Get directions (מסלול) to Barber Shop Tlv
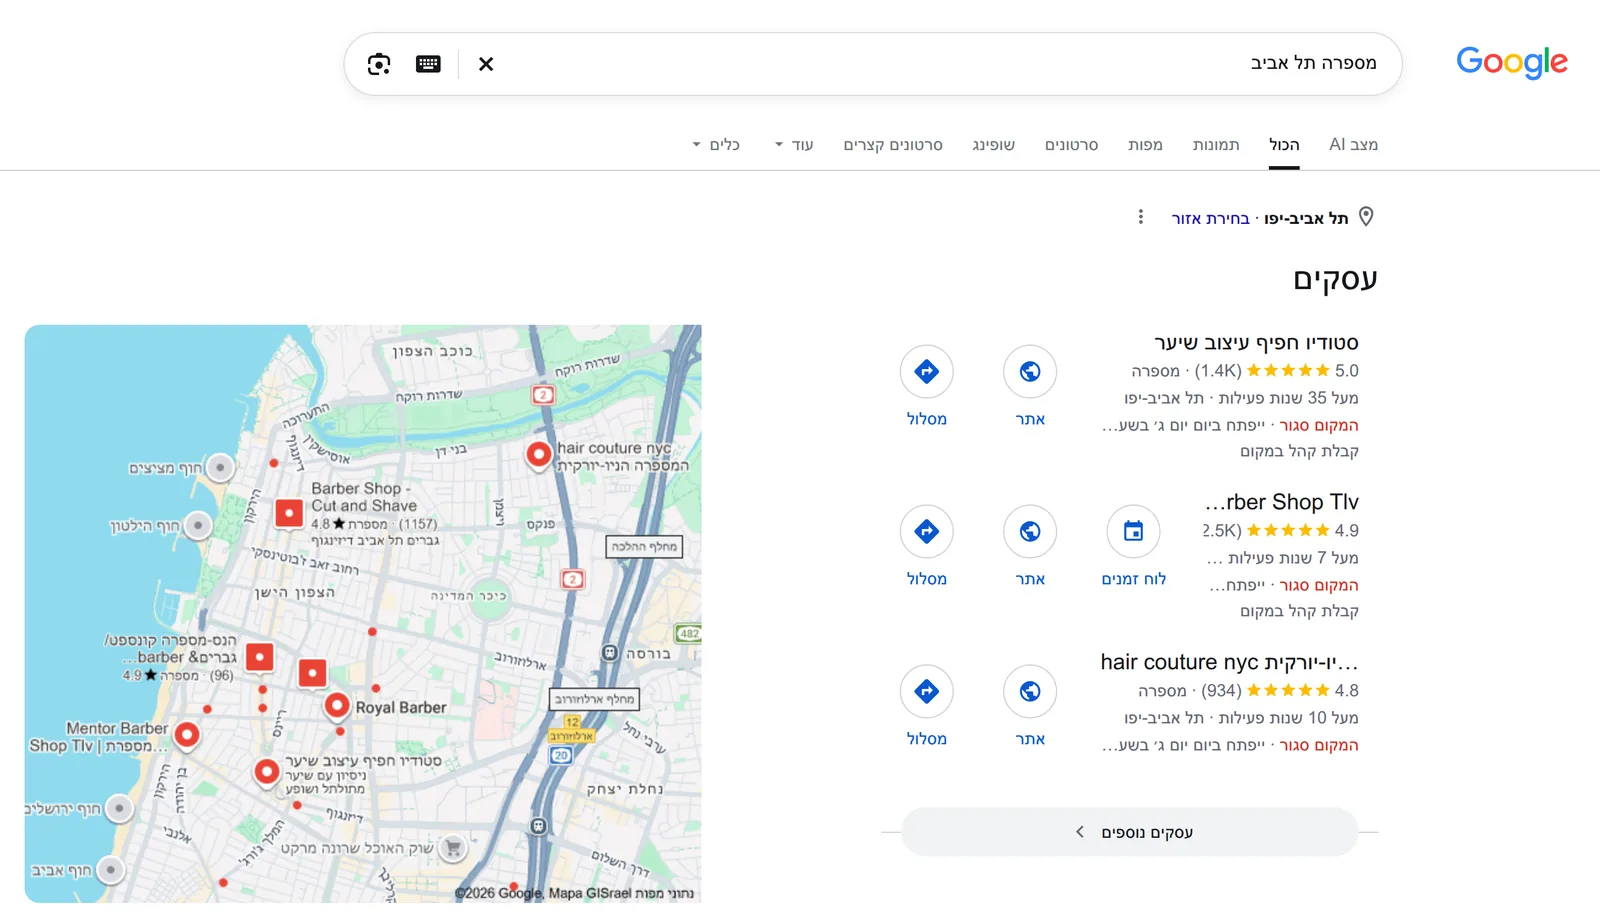 (926, 546)
